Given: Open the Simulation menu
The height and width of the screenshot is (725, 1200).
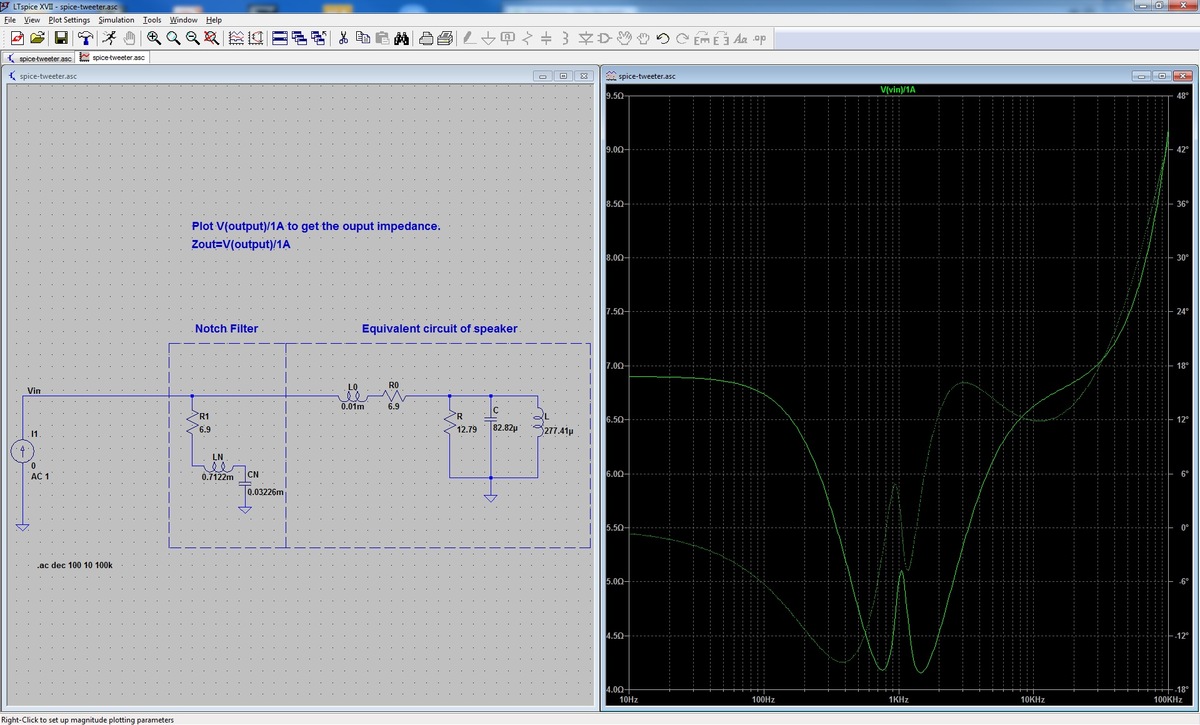Looking at the screenshot, I should pos(116,20).
